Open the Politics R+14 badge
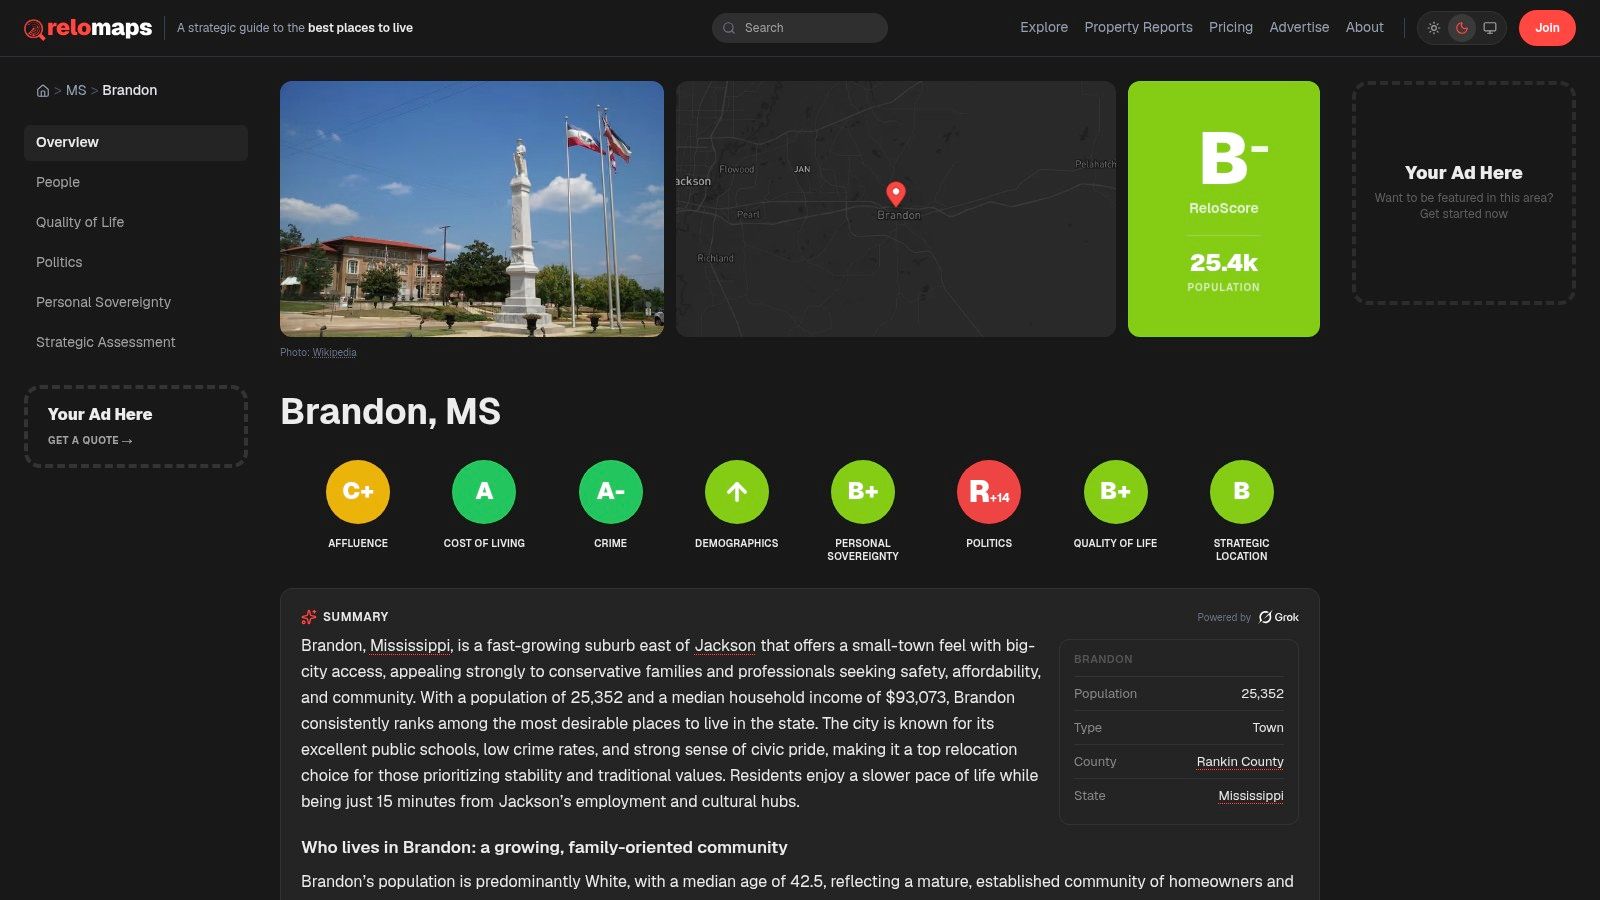 click(x=989, y=492)
